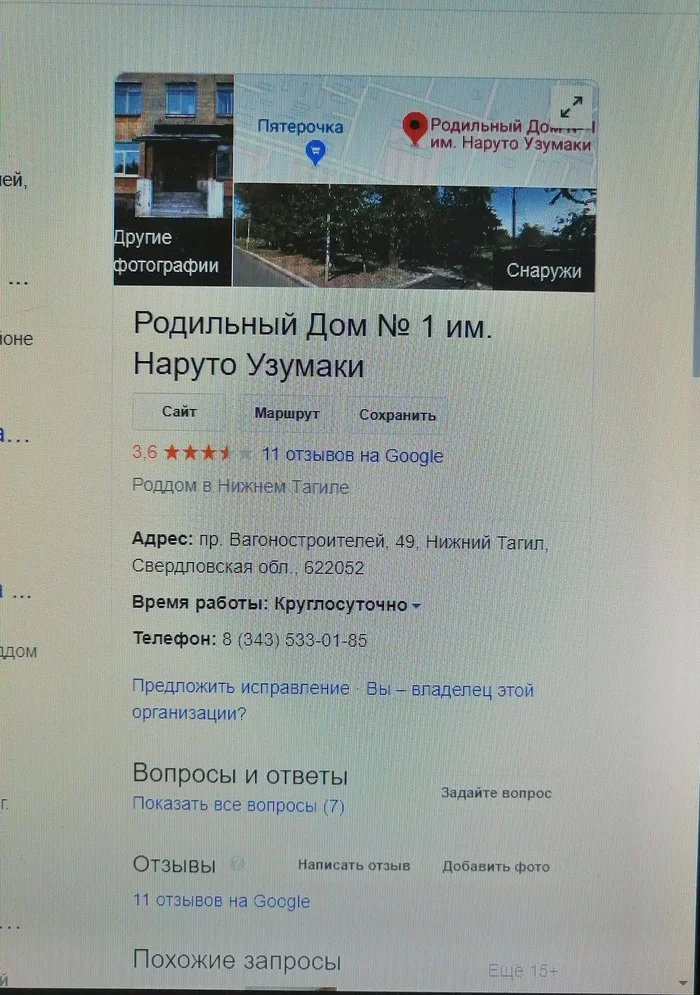Viewport: 700px width, 995px height.
Task: Expand the map with fullscreen arrows icon
Action: 571,107
